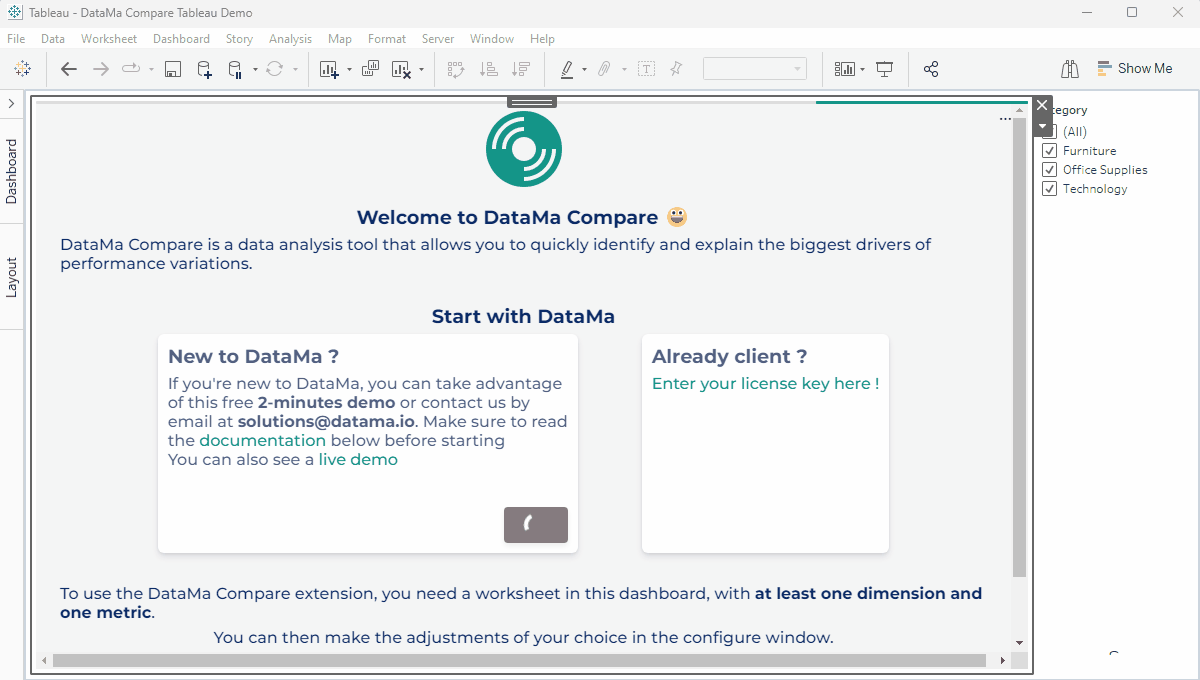The image size is (1200, 680).
Task: Click the horizontal scrollbar thumb in extension
Action: click(520, 660)
